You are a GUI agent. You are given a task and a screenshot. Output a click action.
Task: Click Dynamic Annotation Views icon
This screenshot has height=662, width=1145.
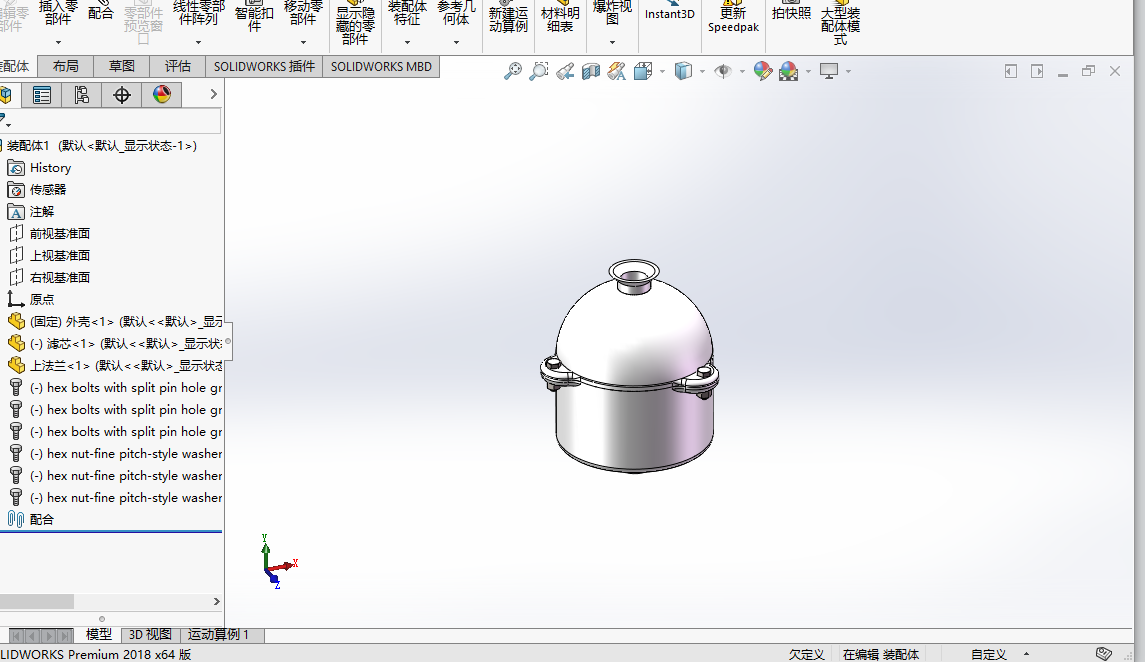[616, 71]
